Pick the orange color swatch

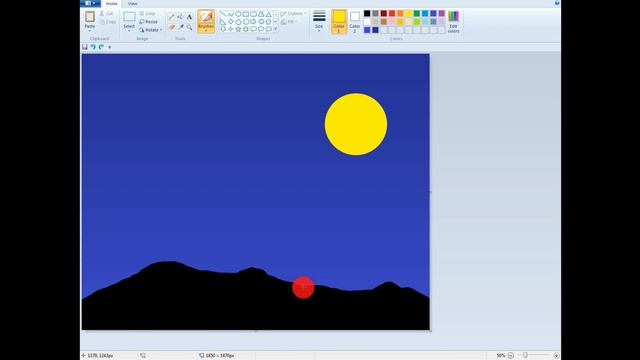click(400, 13)
